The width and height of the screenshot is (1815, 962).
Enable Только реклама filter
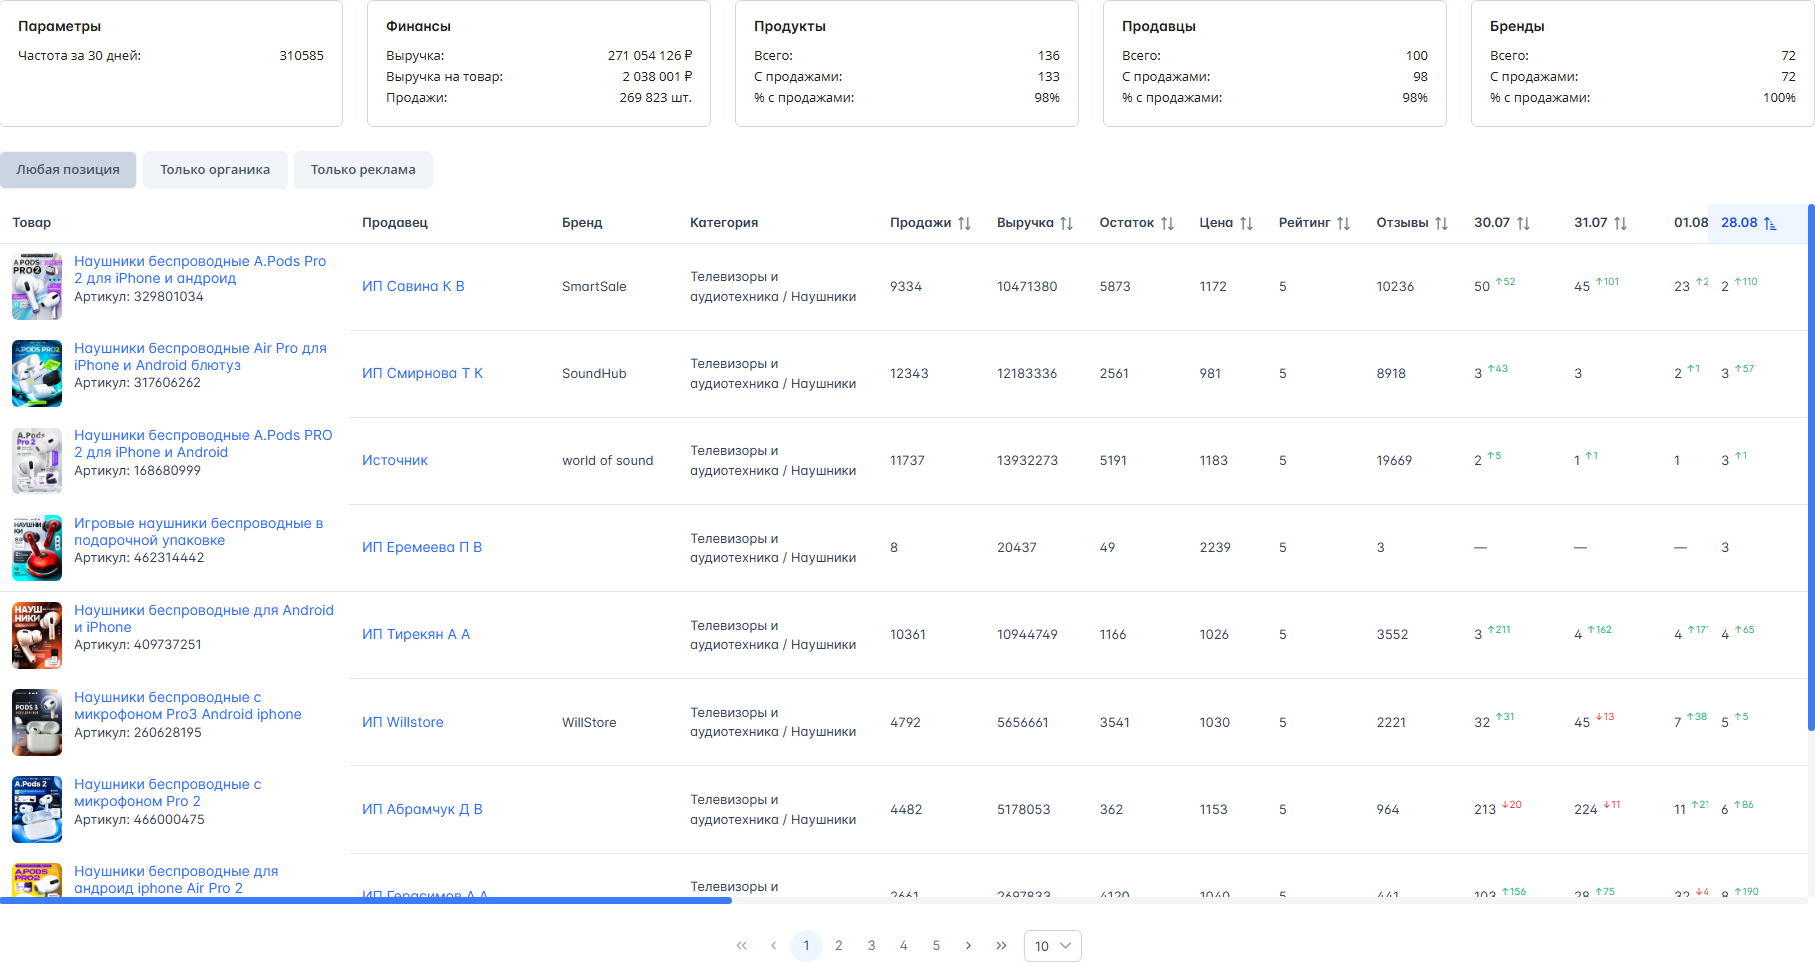363,170
